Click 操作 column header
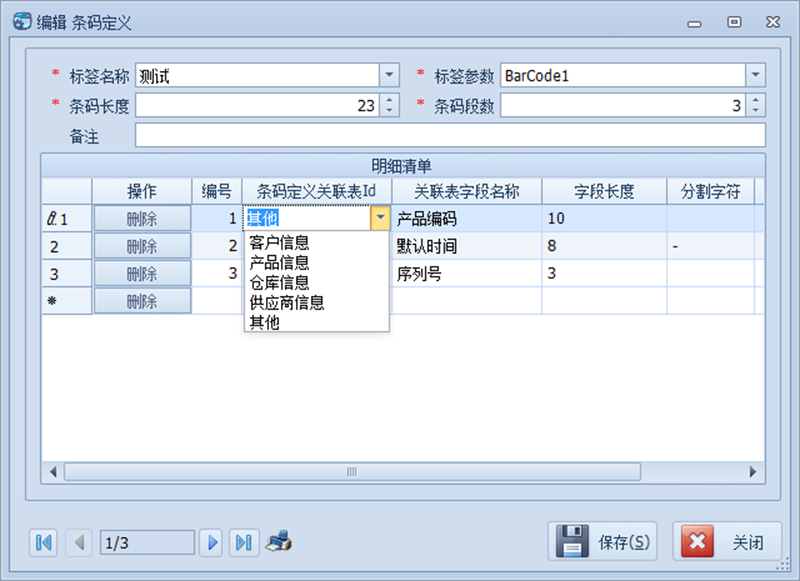Image resolution: width=800 pixels, height=581 pixels. coord(142,191)
